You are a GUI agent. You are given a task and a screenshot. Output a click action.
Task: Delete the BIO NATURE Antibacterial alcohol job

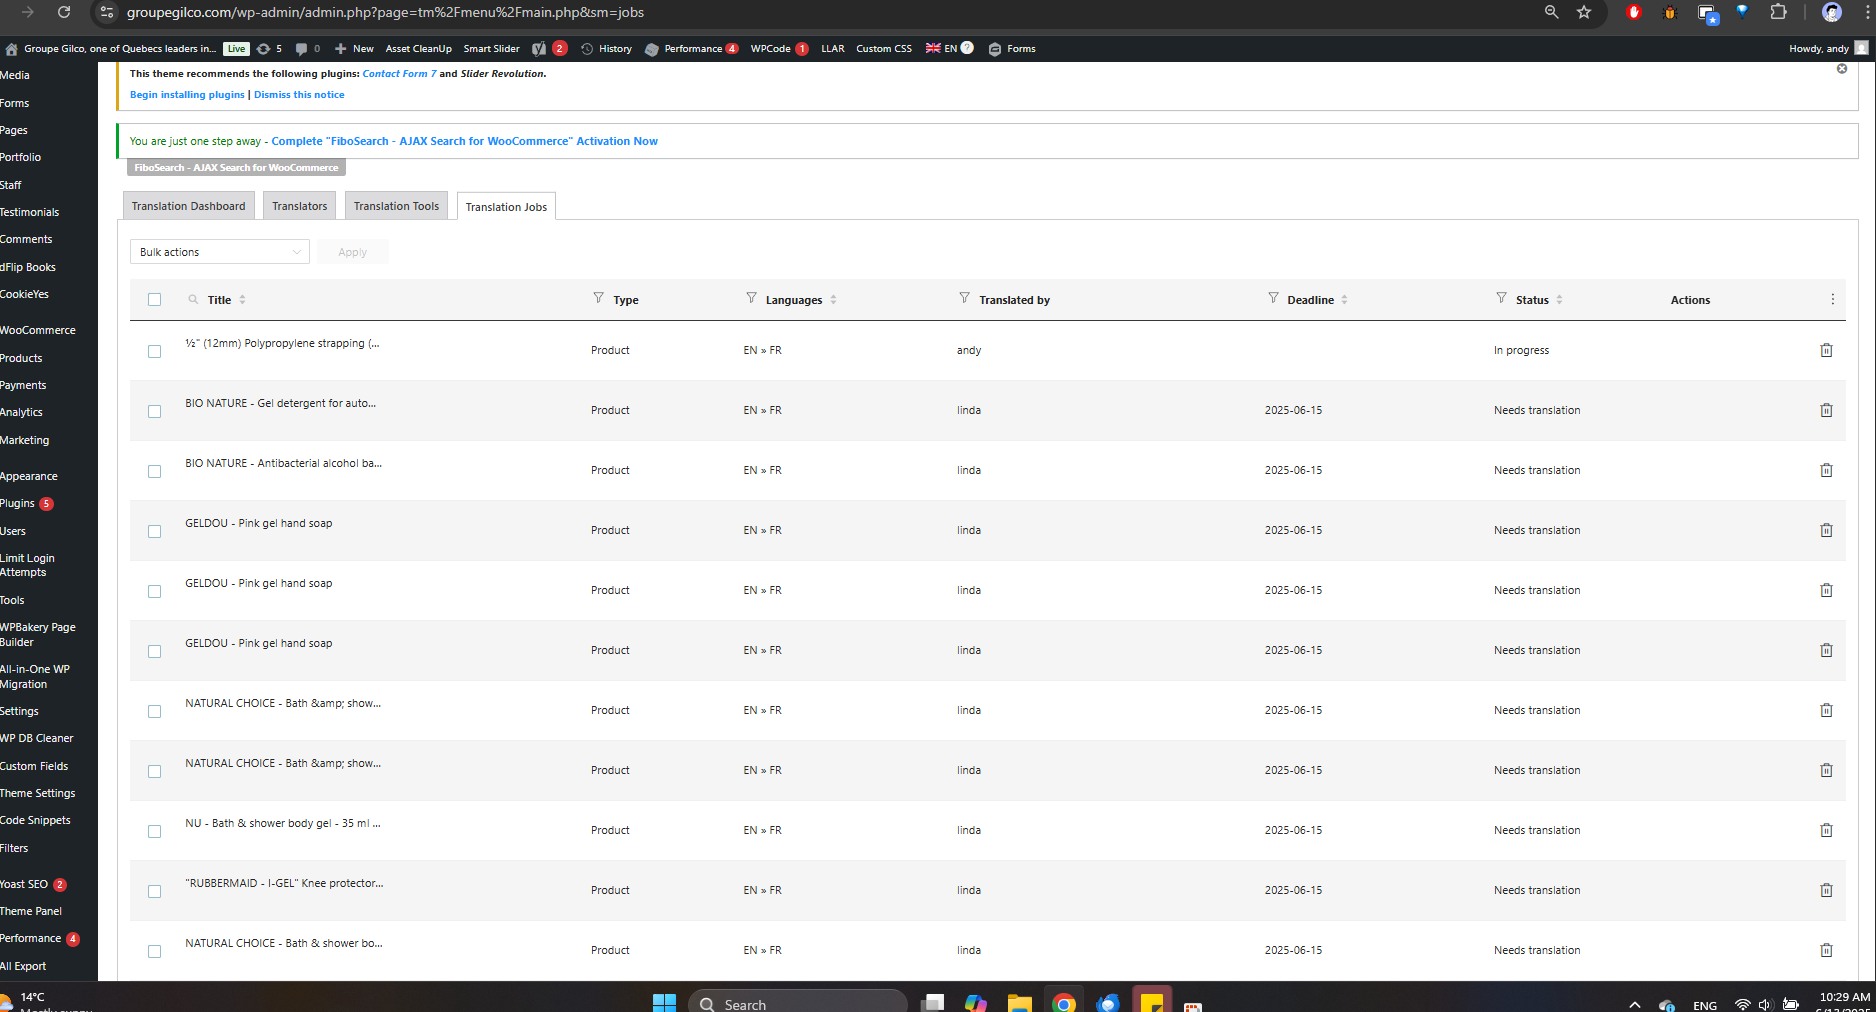pyautogui.click(x=1826, y=470)
